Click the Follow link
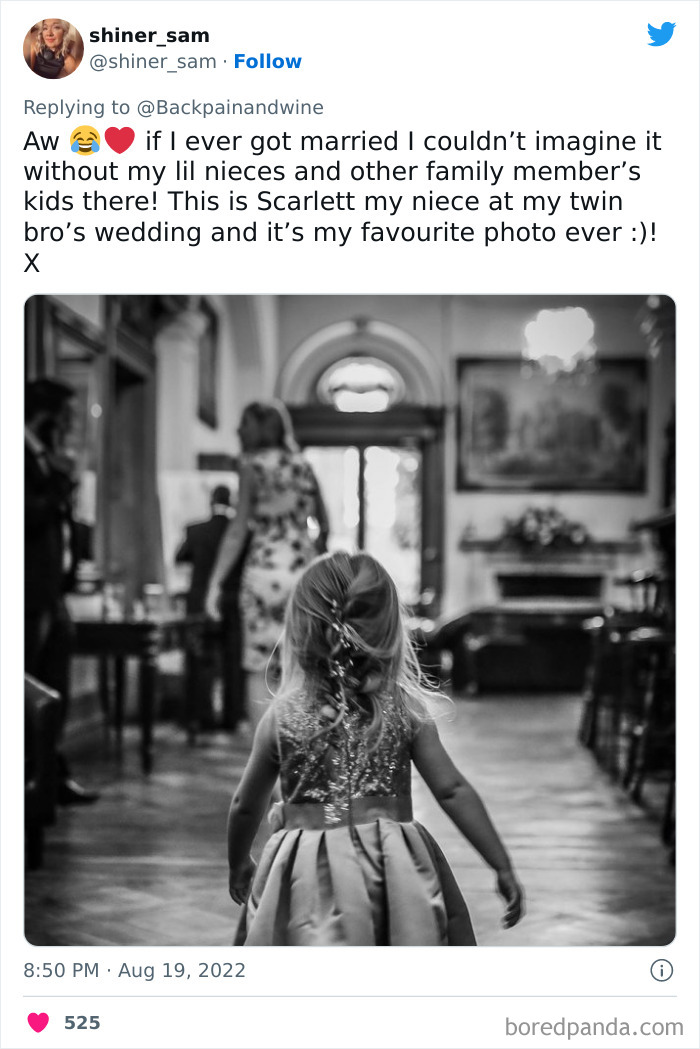This screenshot has height=1049, width=700. pyautogui.click(x=268, y=62)
